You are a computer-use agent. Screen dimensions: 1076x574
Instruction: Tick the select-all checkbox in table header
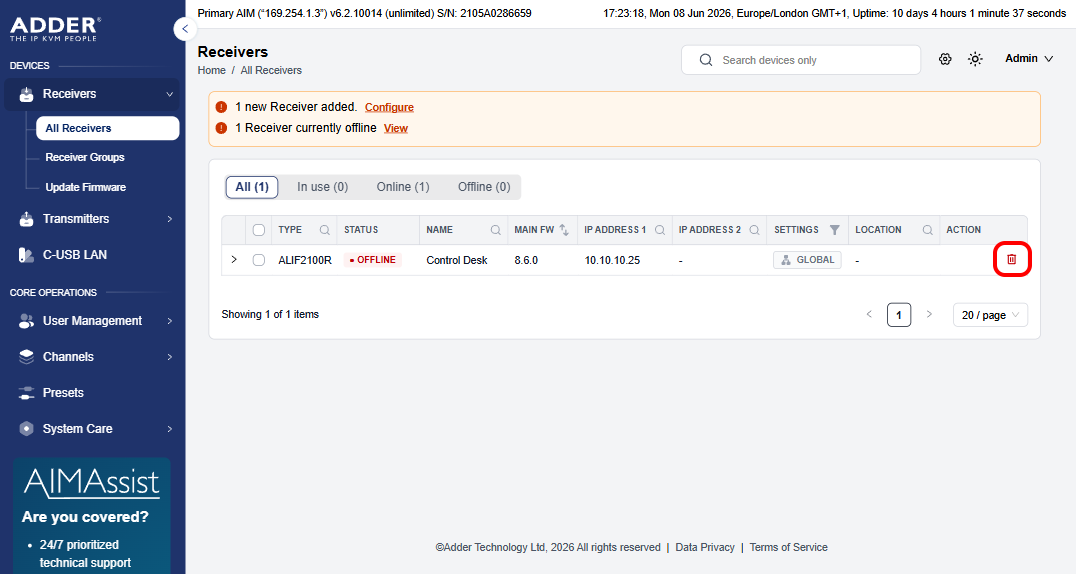[259, 230]
